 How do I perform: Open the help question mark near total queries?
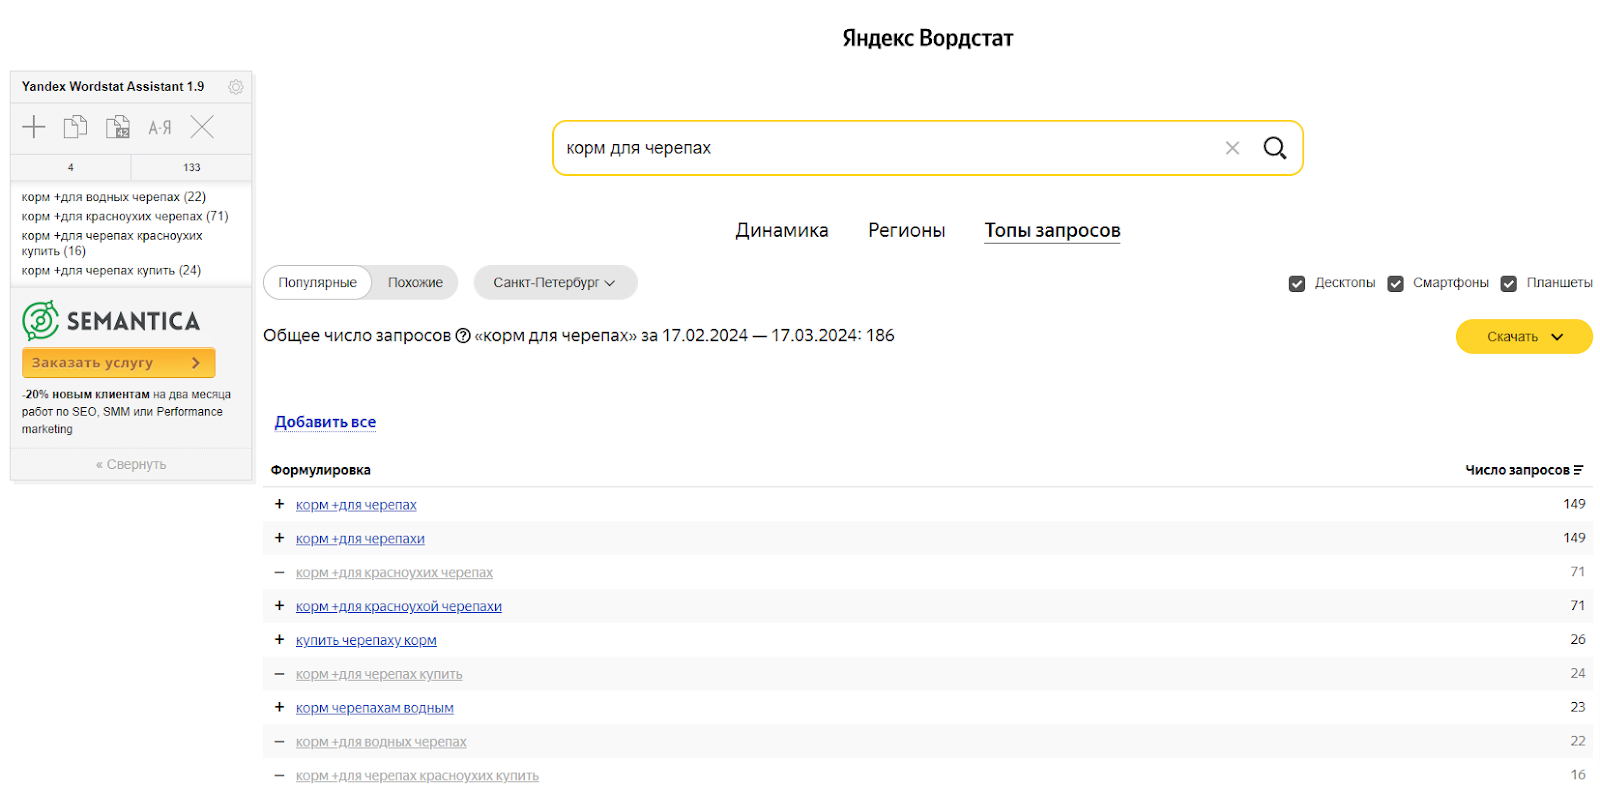(x=463, y=336)
